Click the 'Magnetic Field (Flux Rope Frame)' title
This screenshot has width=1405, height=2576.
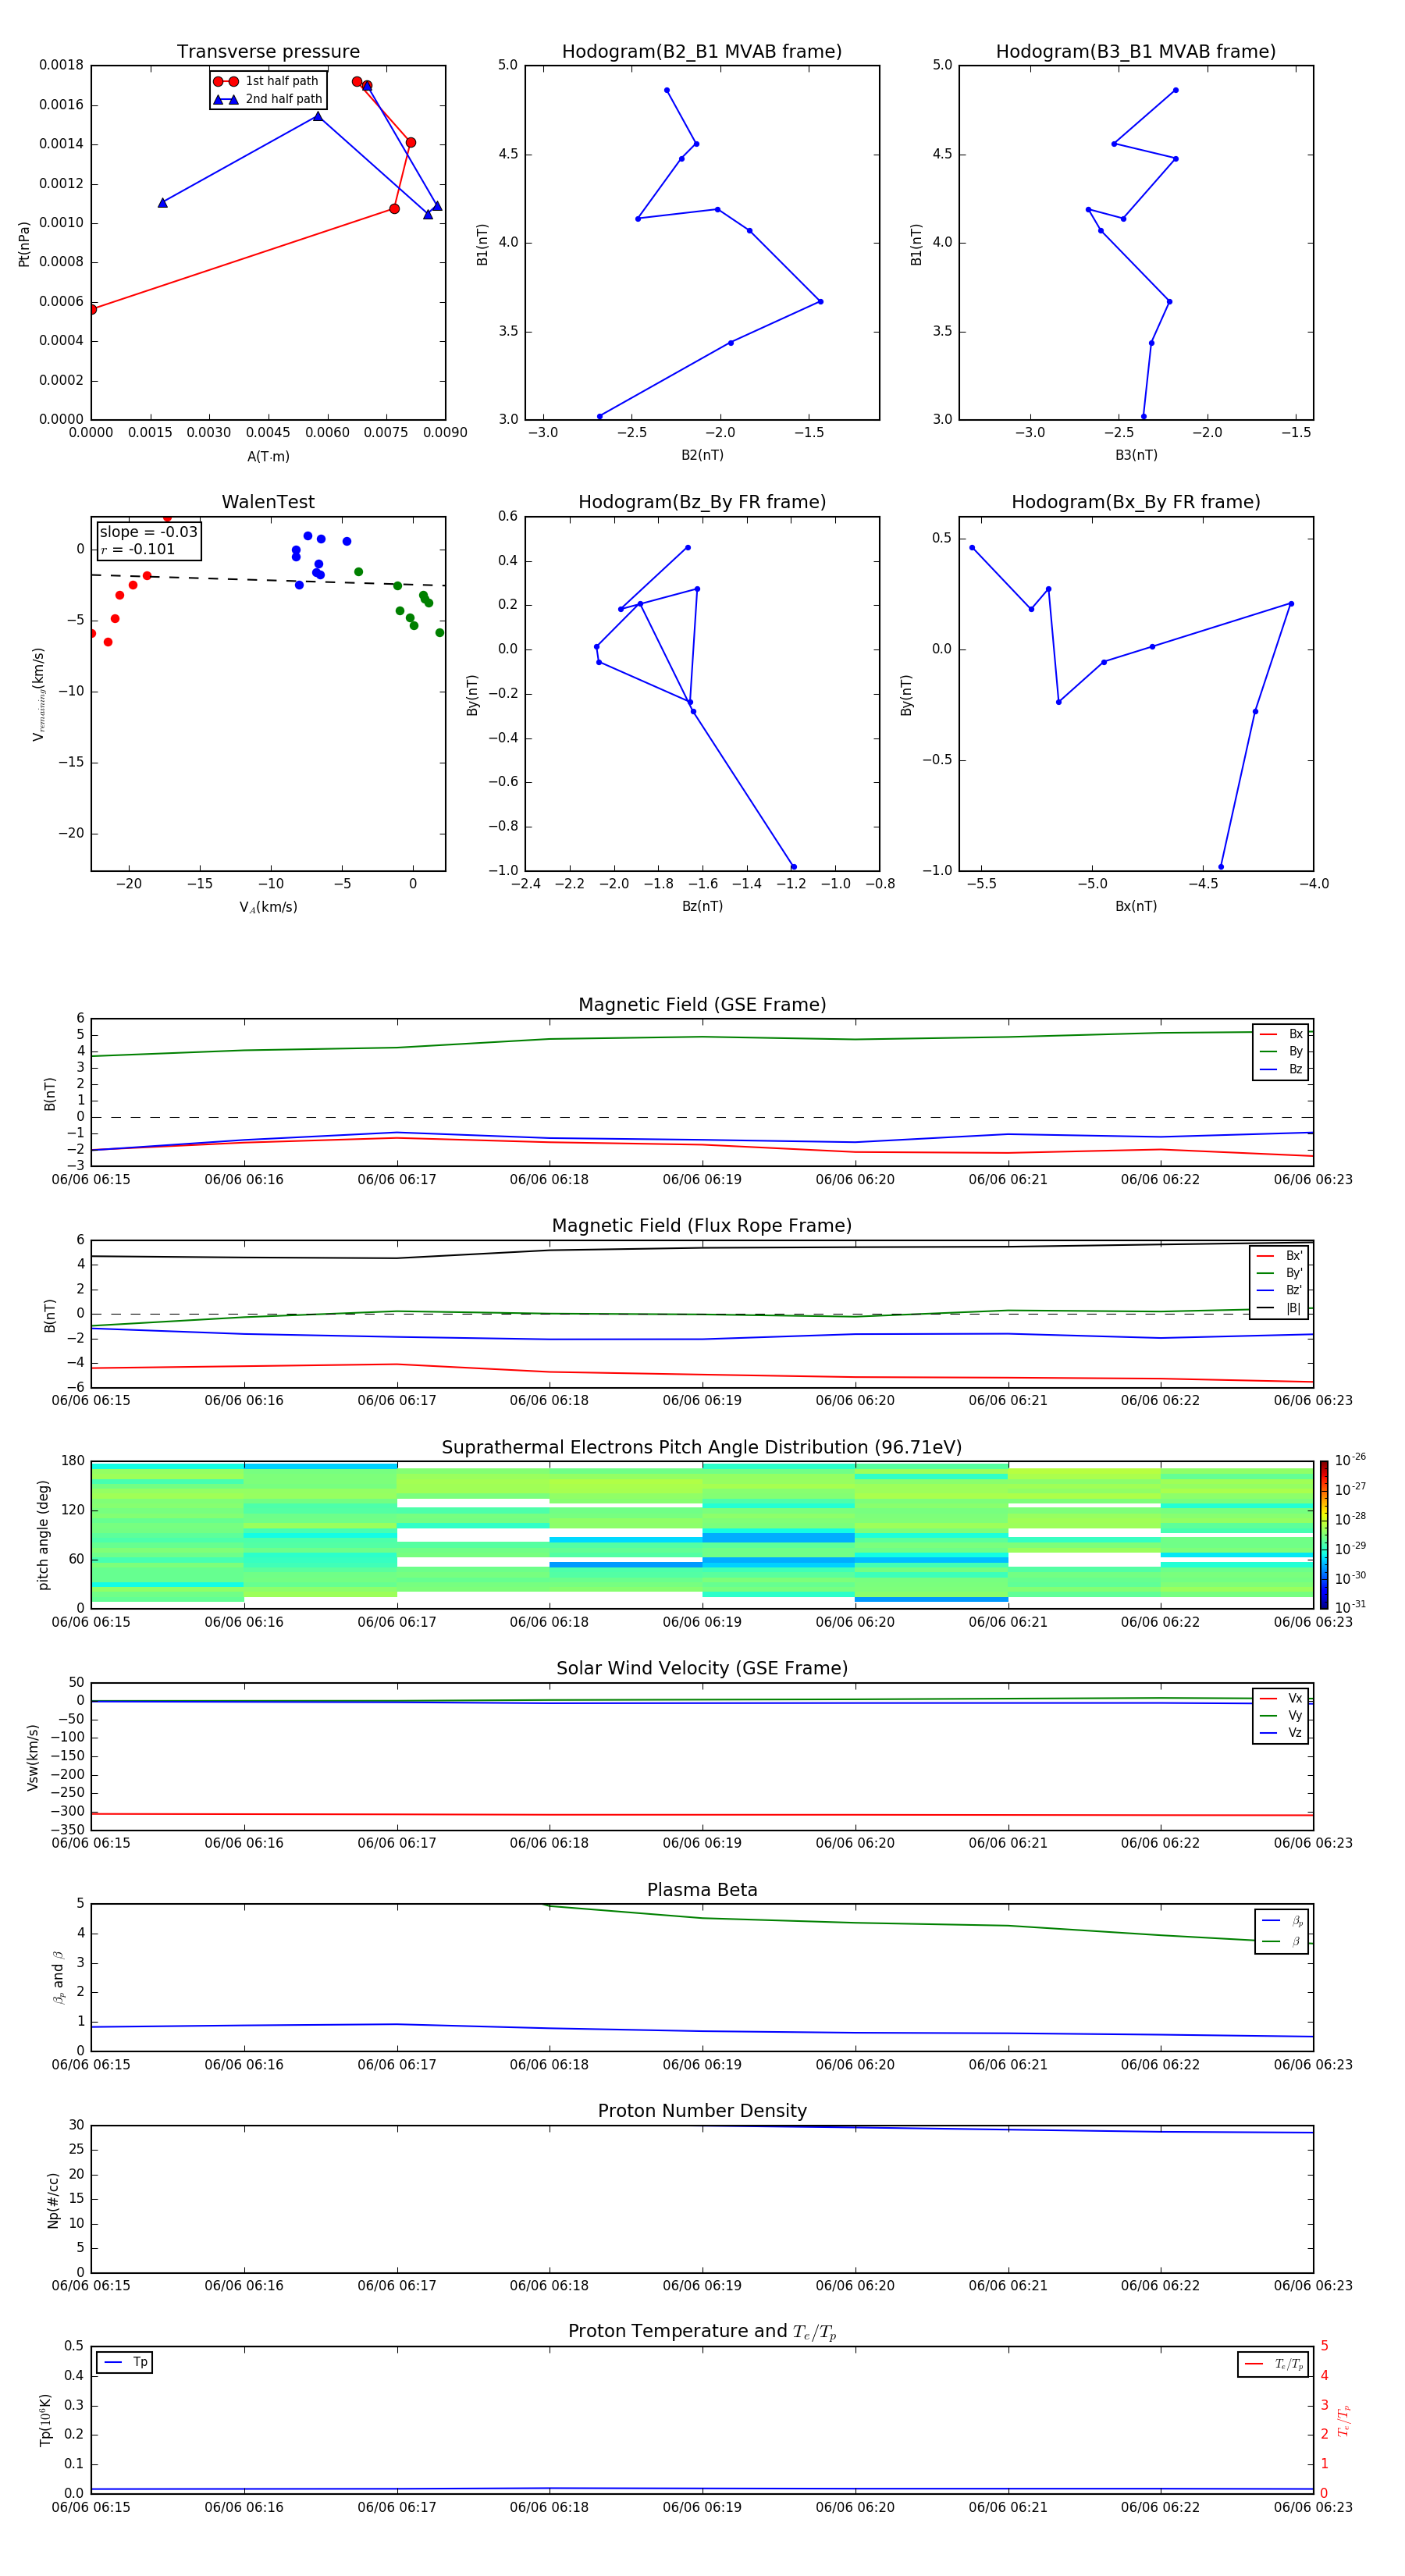[x=702, y=1226]
